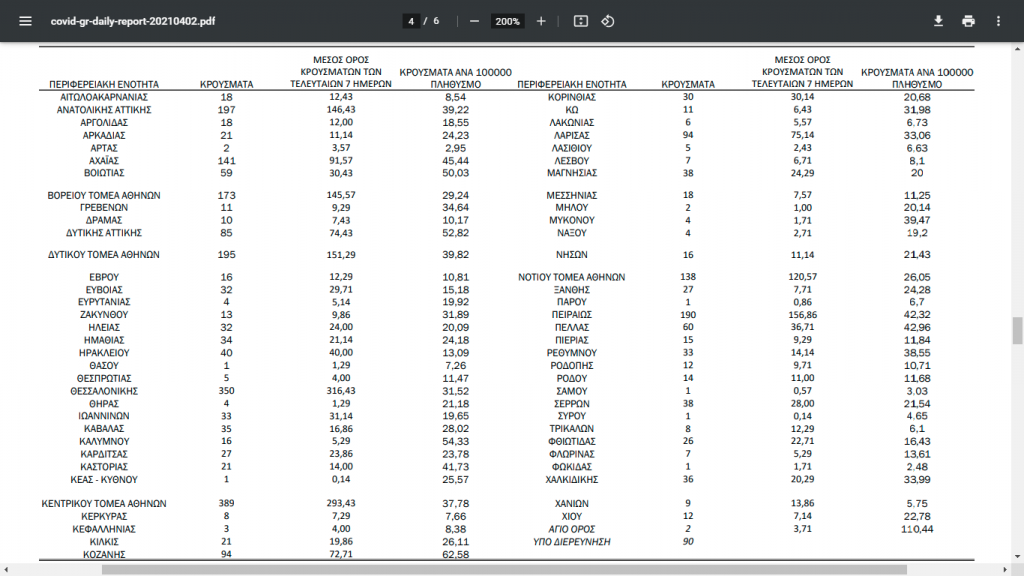Image resolution: width=1024 pixels, height=576 pixels.
Task: Select the row label ΡΕΘΥΜΝΟΥ
Action: click(x=571, y=353)
